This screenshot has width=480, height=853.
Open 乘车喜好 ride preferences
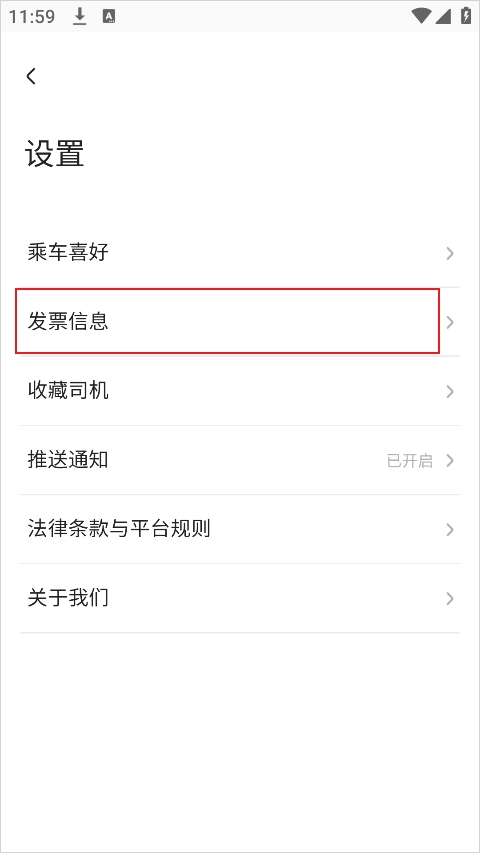240,253
